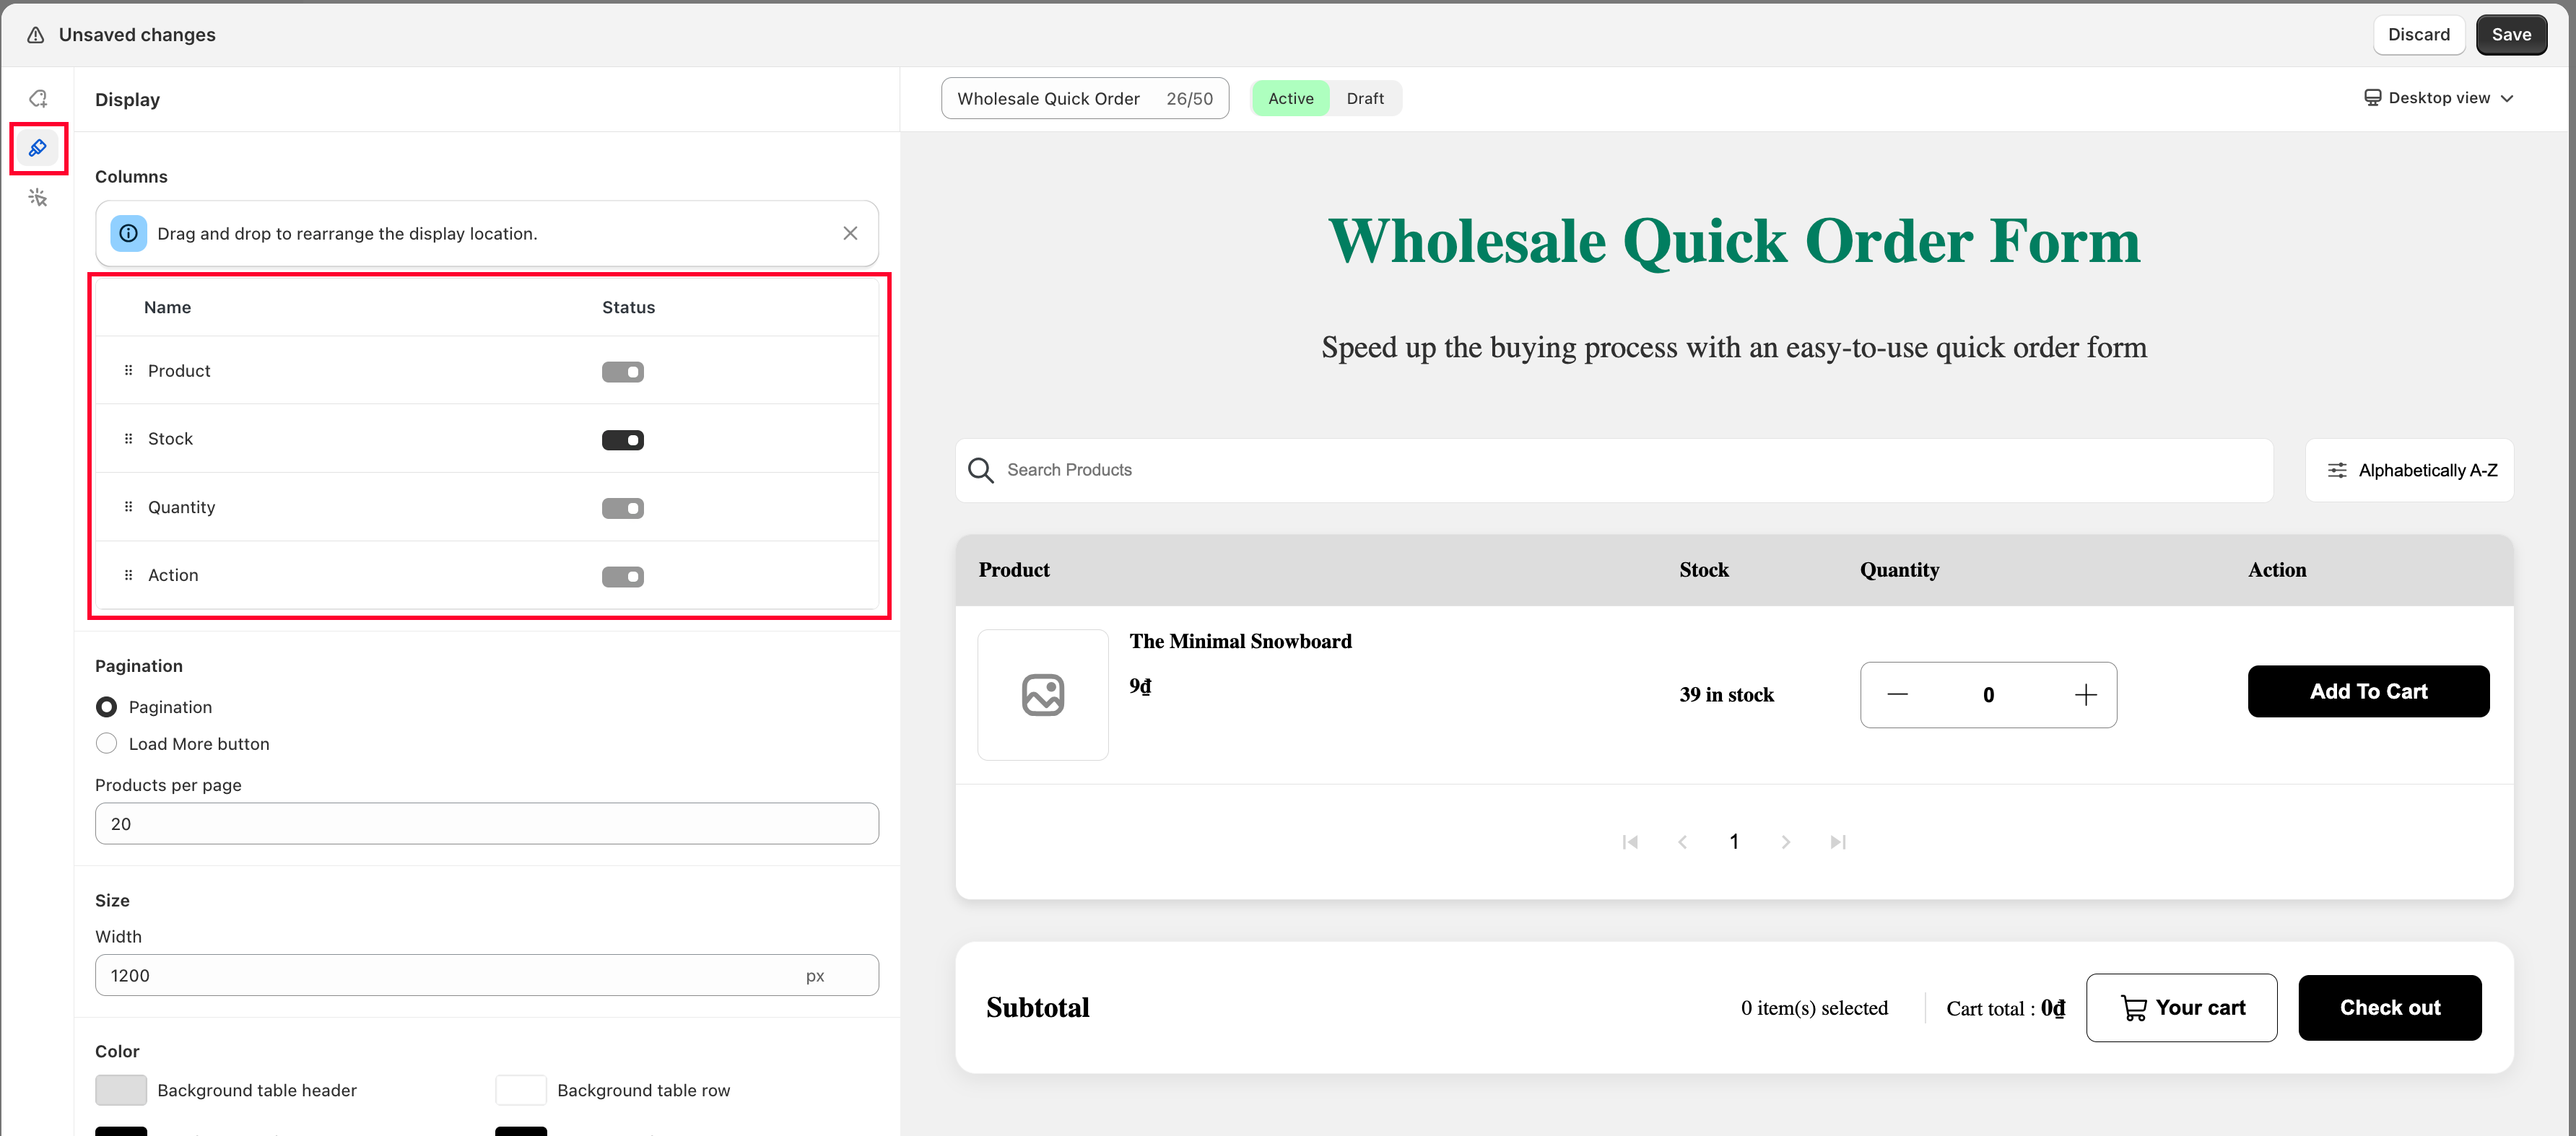
Task: Toggle the Stock column status switch
Action: [x=622, y=440]
